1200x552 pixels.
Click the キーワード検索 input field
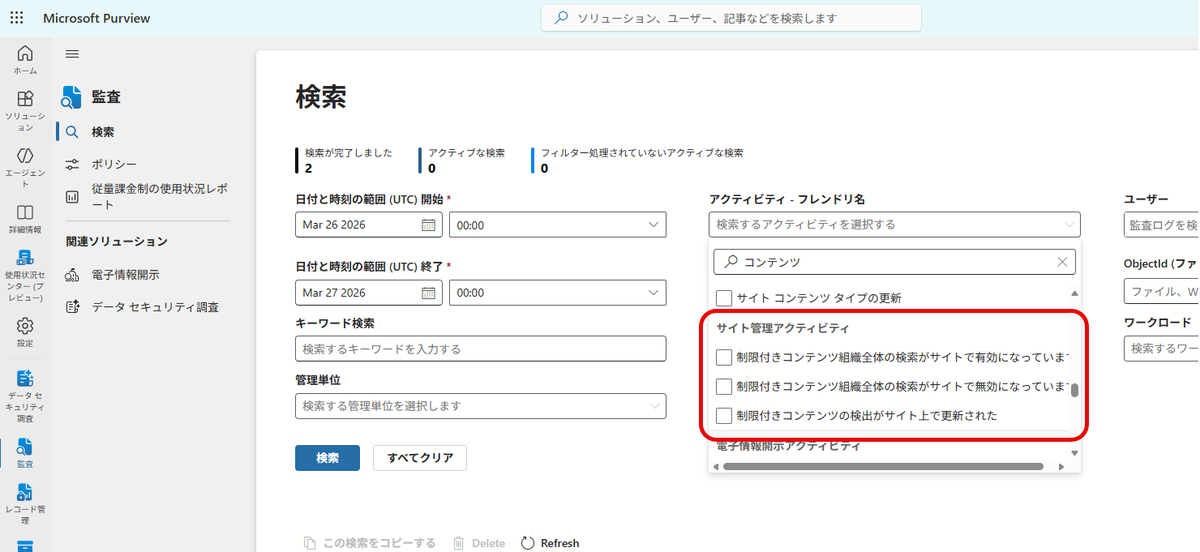pos(480,349)
